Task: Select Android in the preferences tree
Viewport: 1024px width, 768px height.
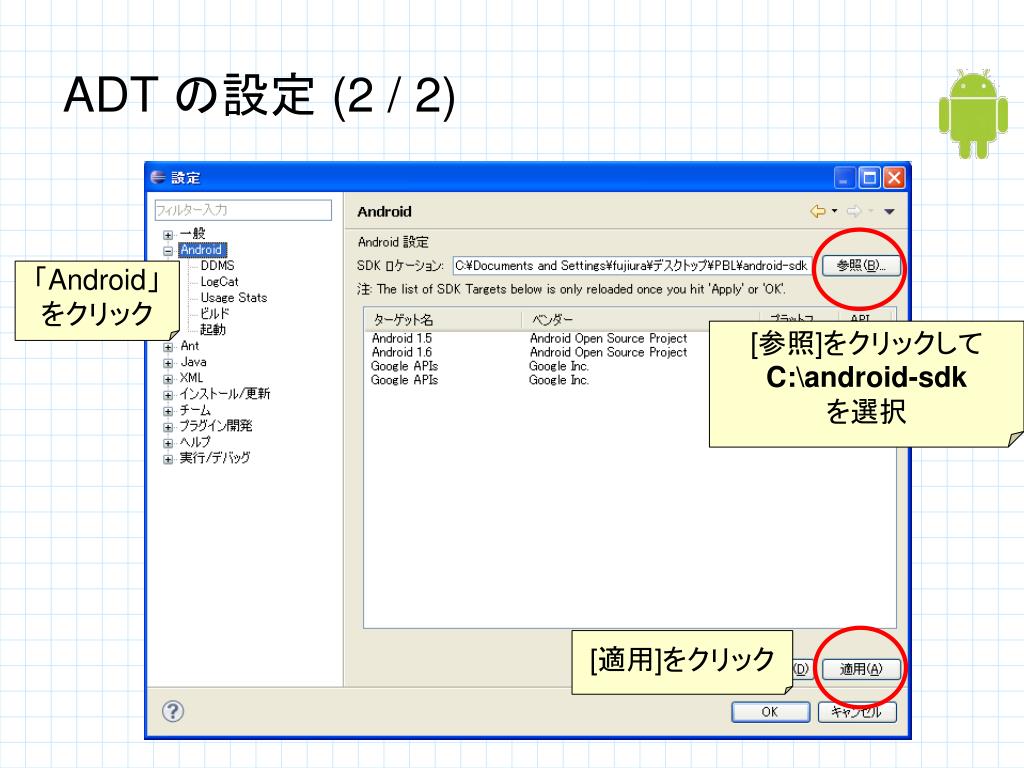Action: (202, 249)
